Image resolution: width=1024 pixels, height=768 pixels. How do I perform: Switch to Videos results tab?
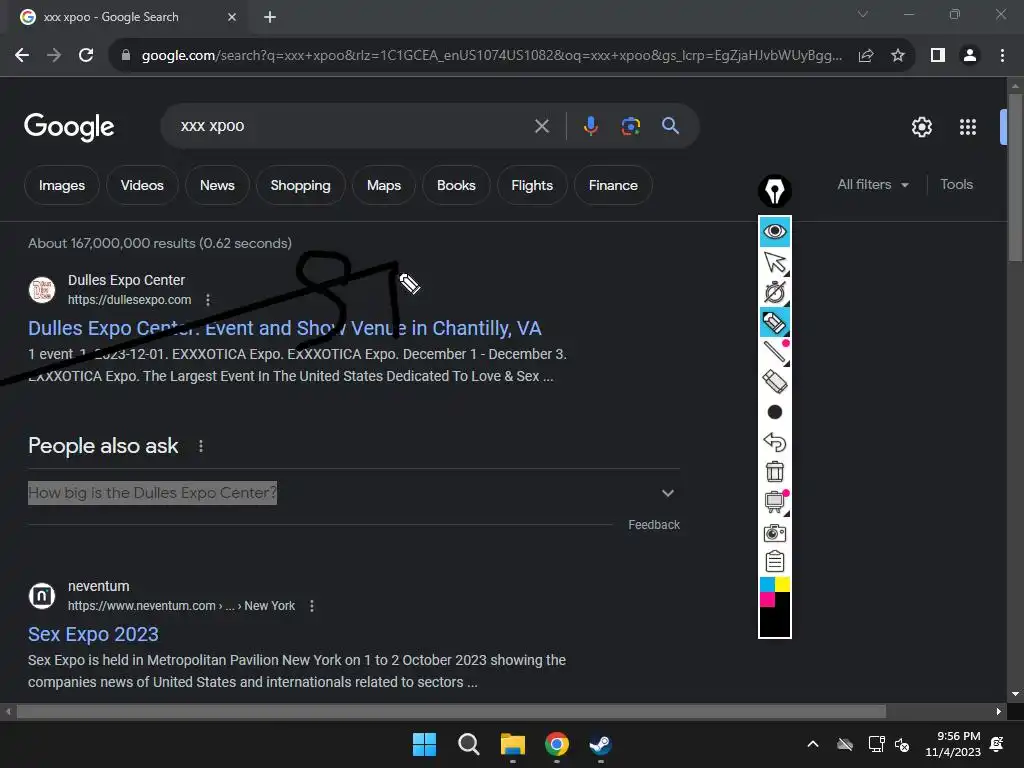(x=142, y=185)
